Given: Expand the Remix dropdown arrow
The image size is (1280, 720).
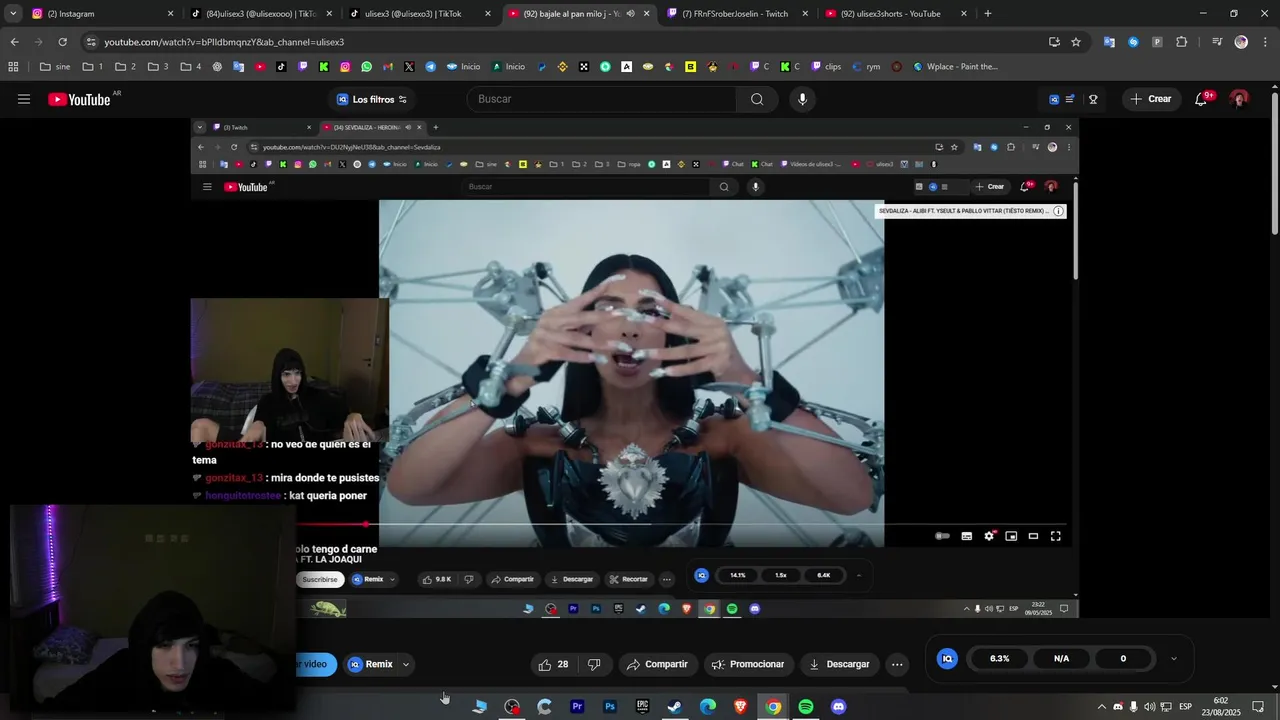Looking at the screenshot, I should [x=405, y=664].
